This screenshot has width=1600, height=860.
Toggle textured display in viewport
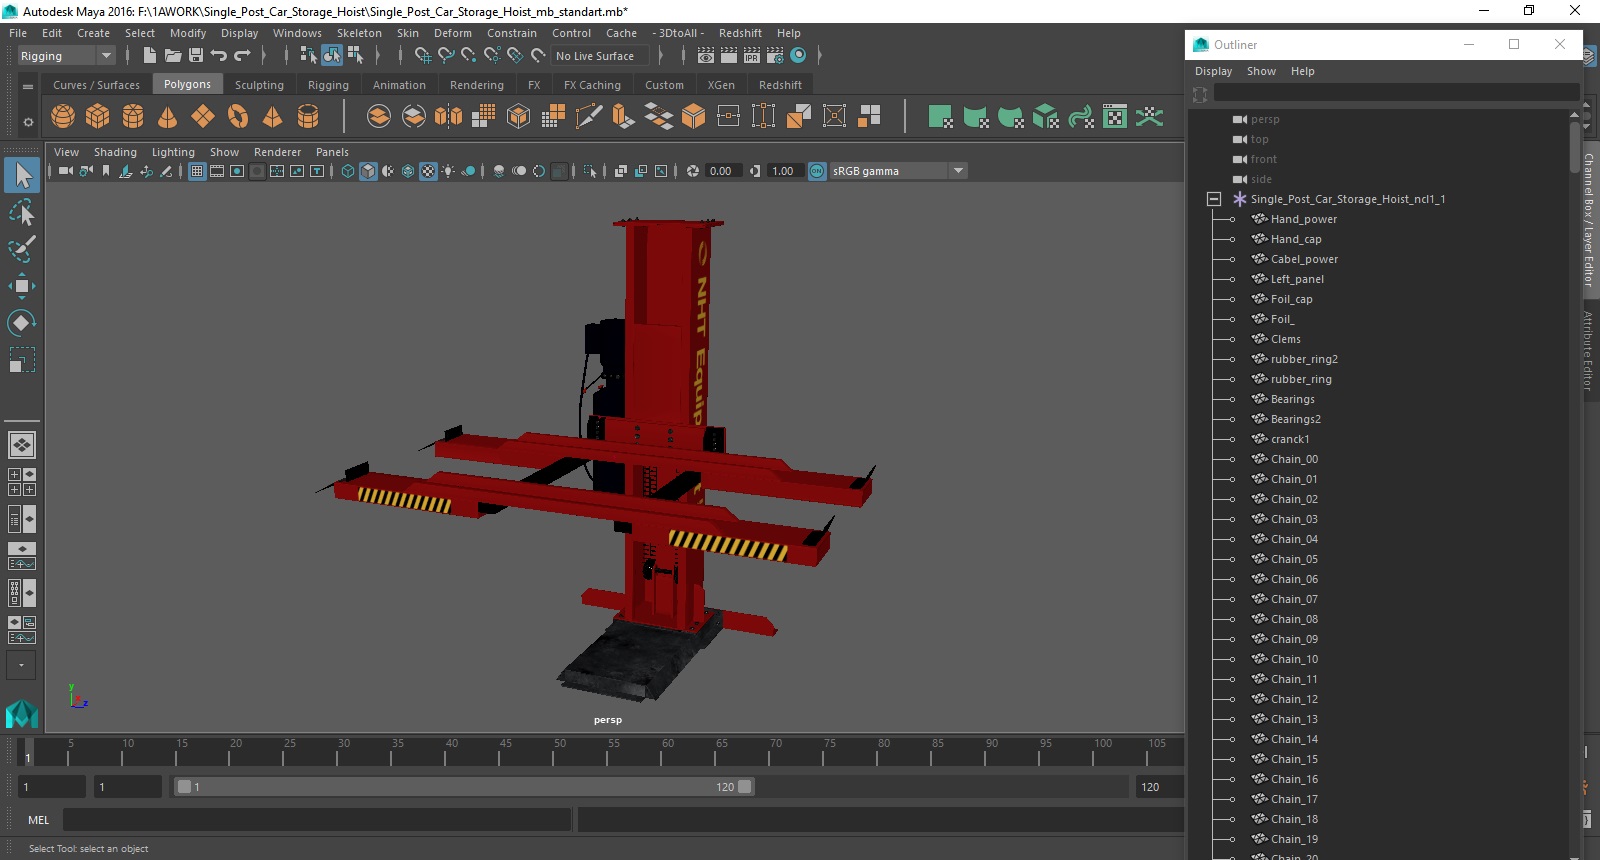pyautogui.click(x=428, y=171)
